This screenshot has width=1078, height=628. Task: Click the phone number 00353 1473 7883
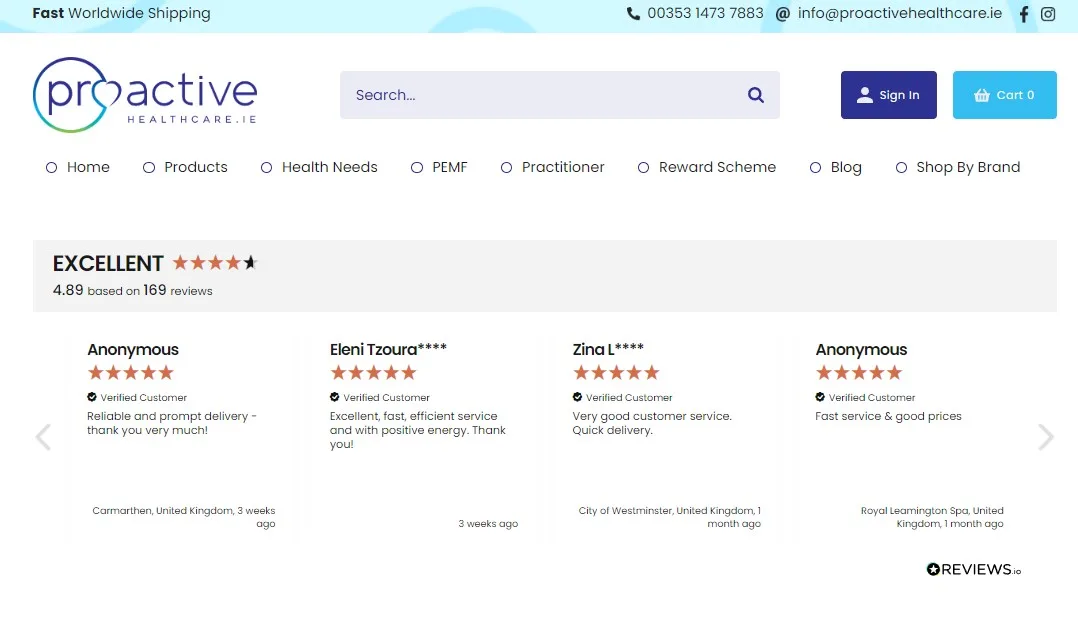pos(705,13)
